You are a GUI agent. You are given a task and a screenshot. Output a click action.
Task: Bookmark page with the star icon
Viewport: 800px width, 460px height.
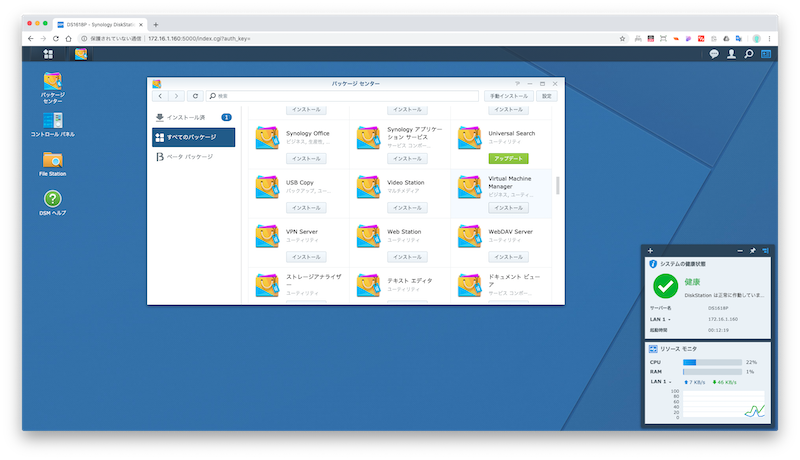coord(622,39)
